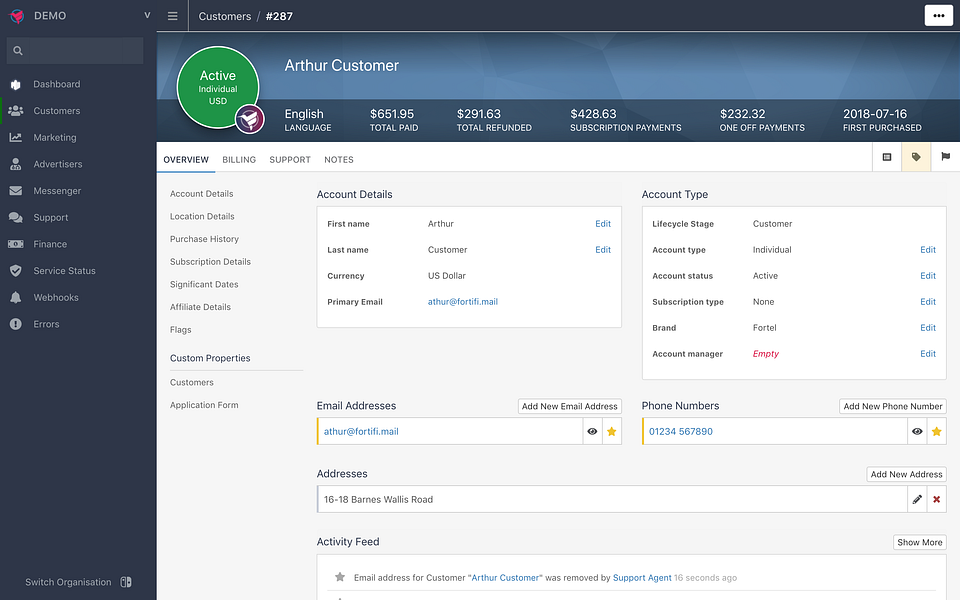Switch to the Notes tab
This screenshot has height=600, width=960.
tap(339, 160)
